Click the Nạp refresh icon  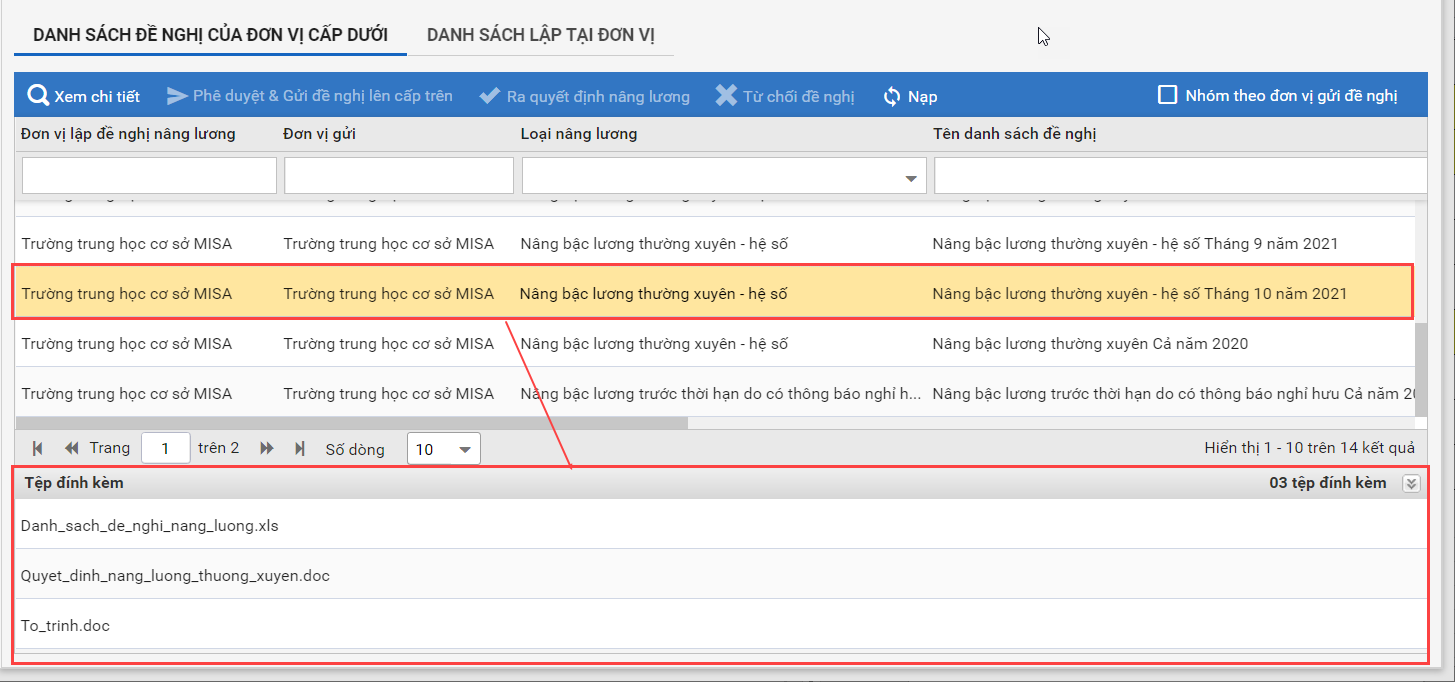coord(892,97)
